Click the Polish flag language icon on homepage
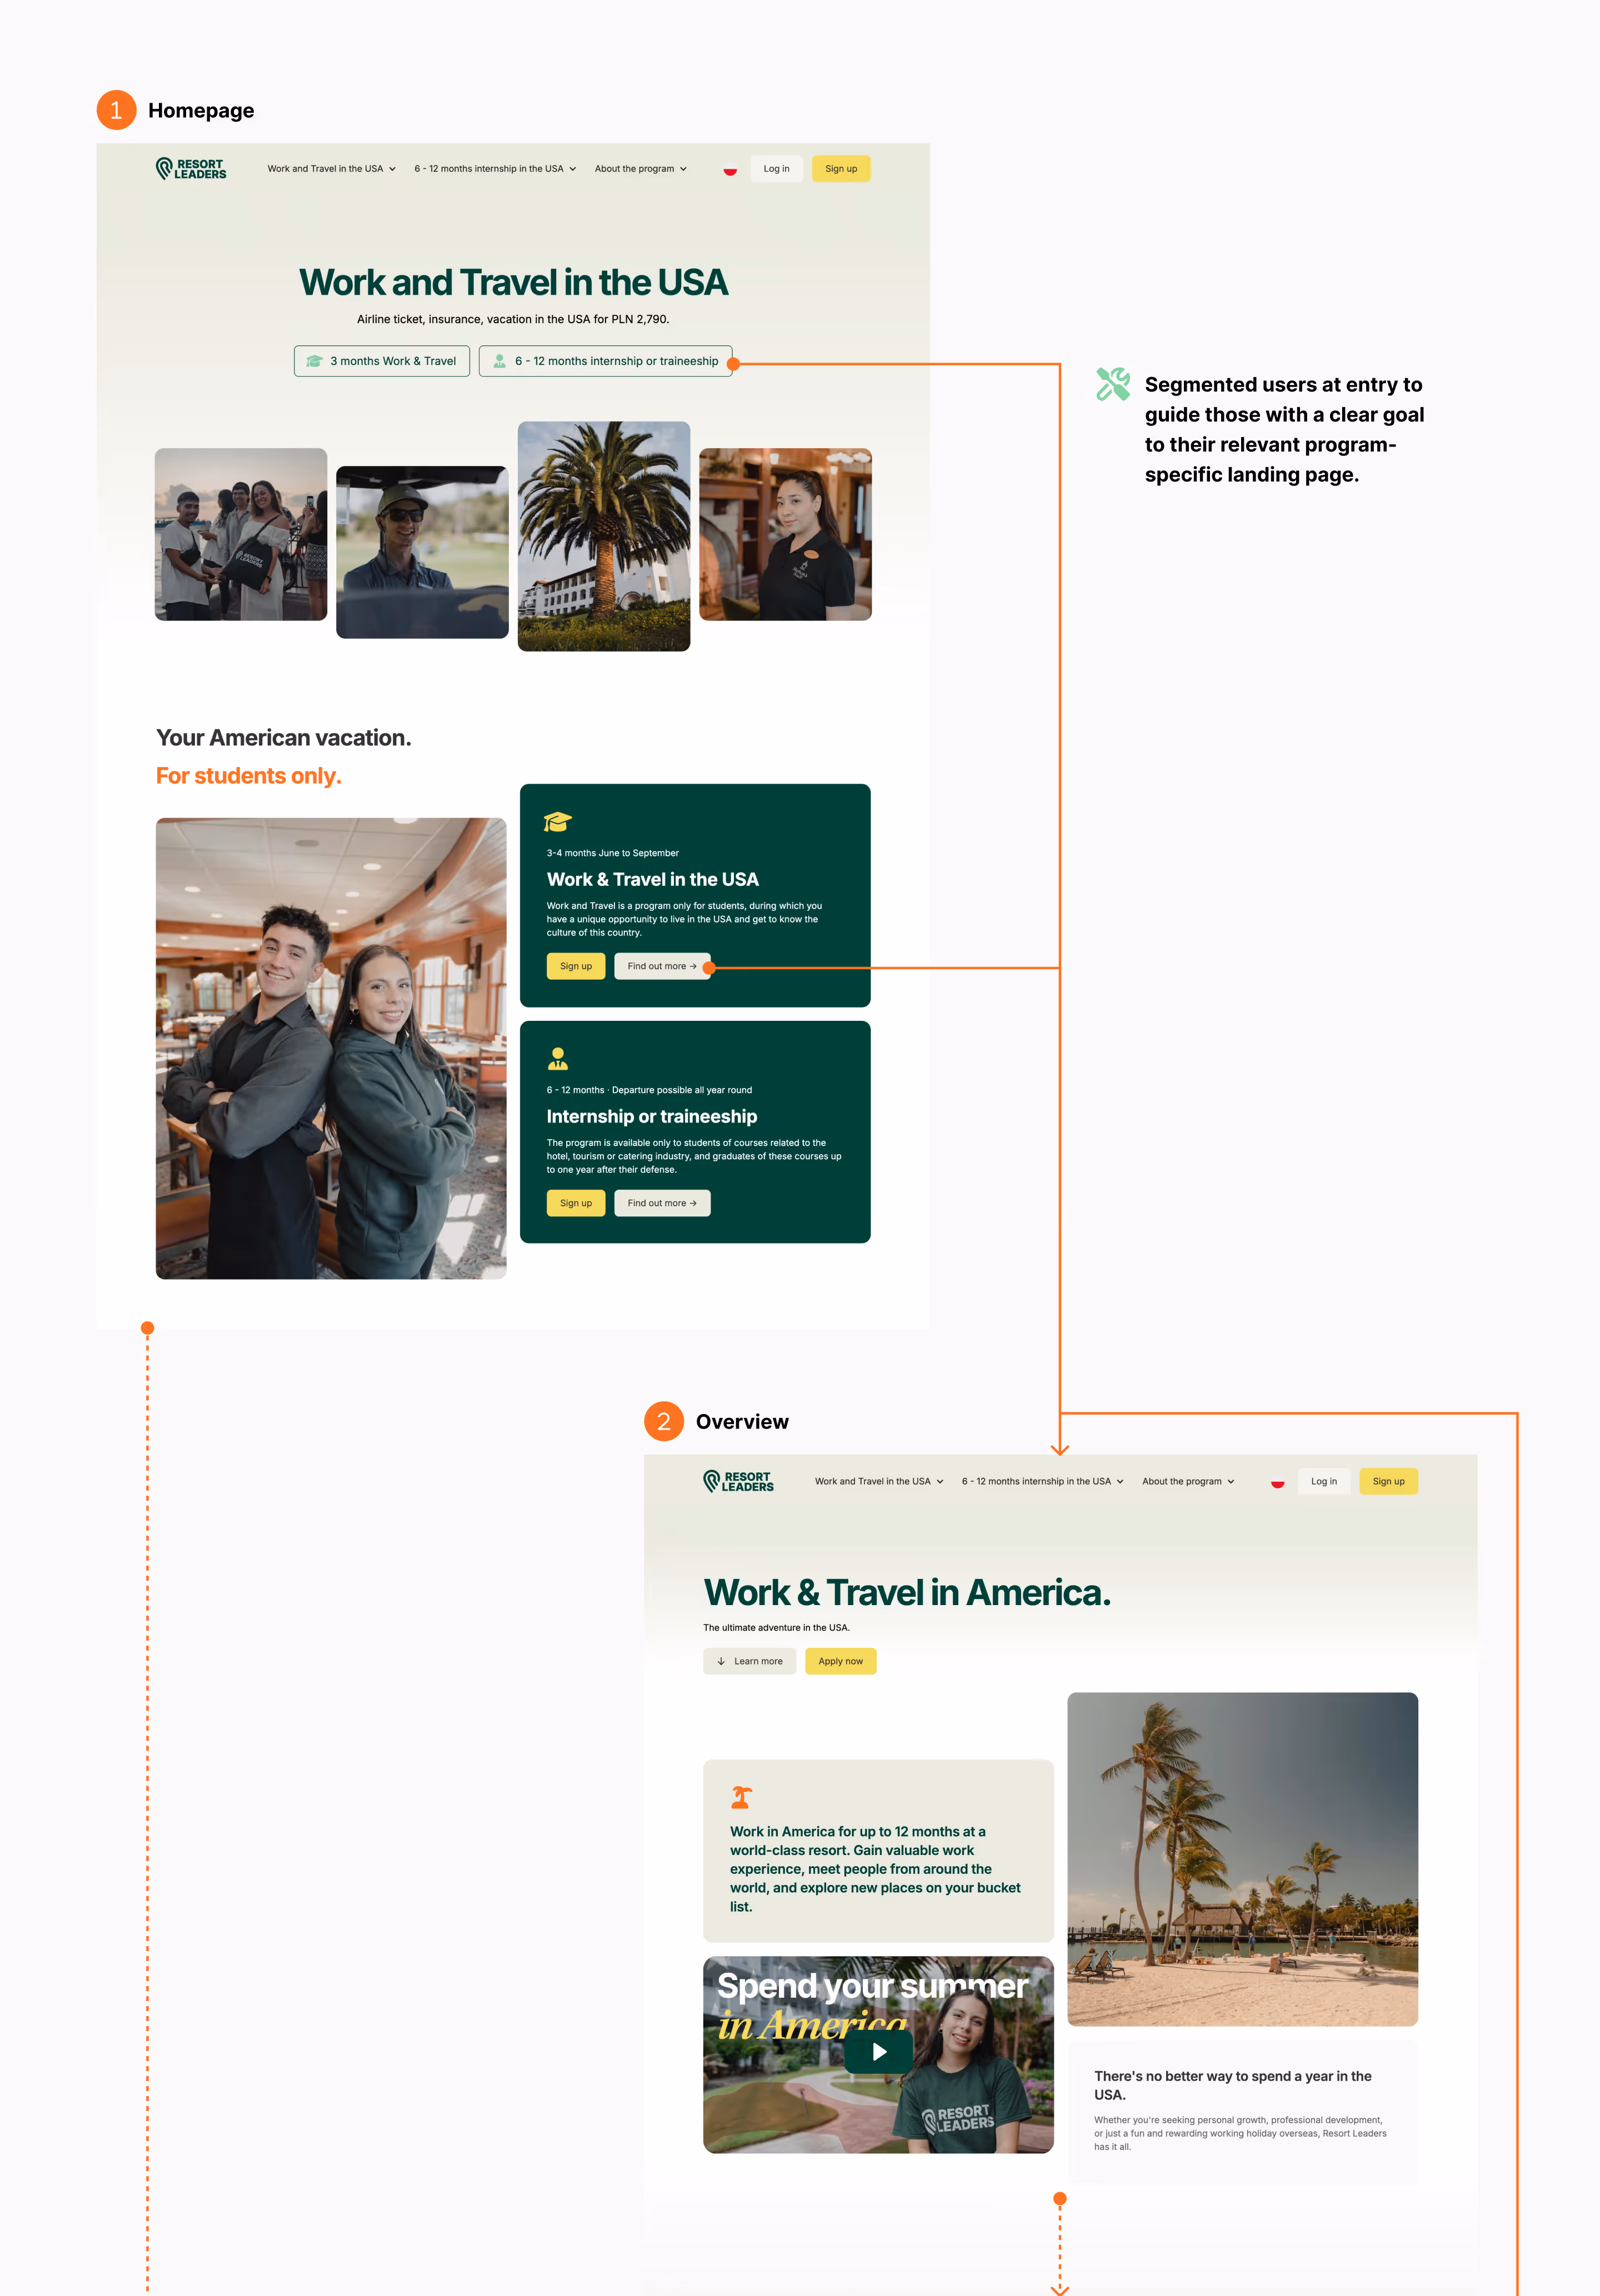Viewport: 1600px width, 2296px height. 730,170
